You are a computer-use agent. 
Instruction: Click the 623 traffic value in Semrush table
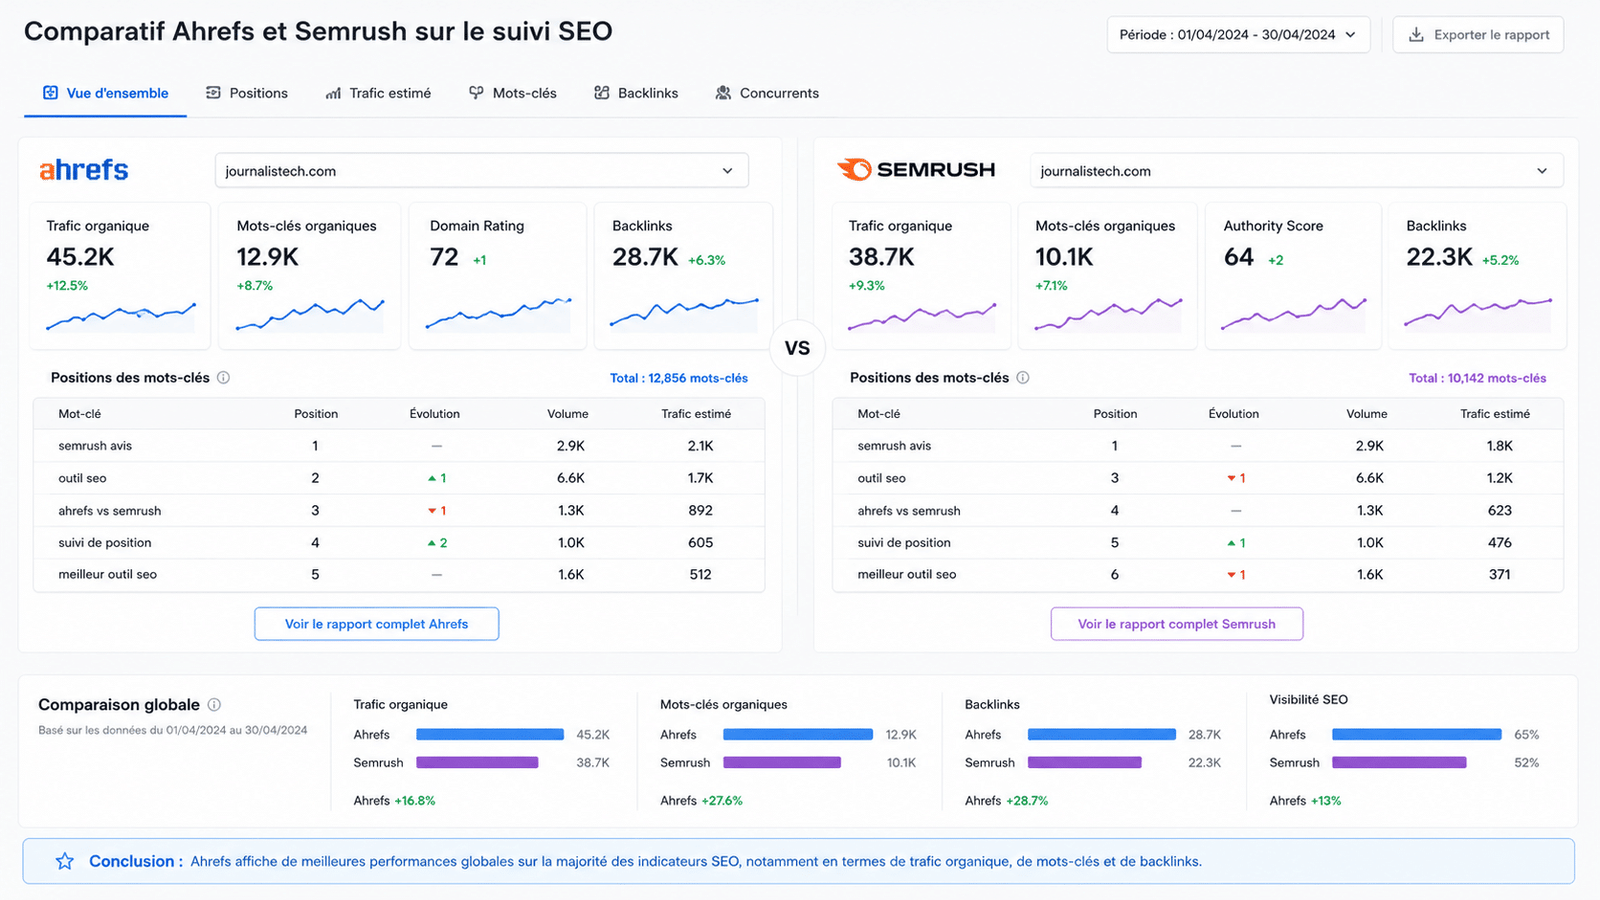[1499, 511]
